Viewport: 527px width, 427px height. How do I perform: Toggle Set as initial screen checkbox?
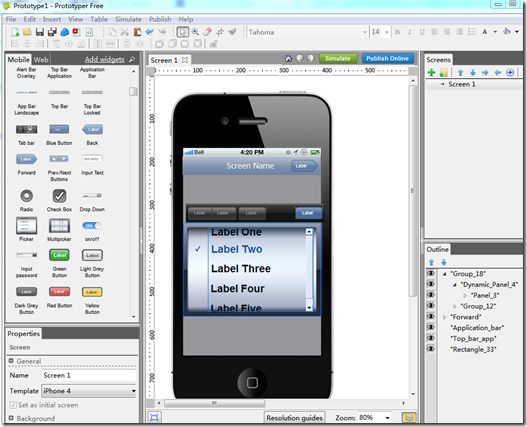pos(13,405)
